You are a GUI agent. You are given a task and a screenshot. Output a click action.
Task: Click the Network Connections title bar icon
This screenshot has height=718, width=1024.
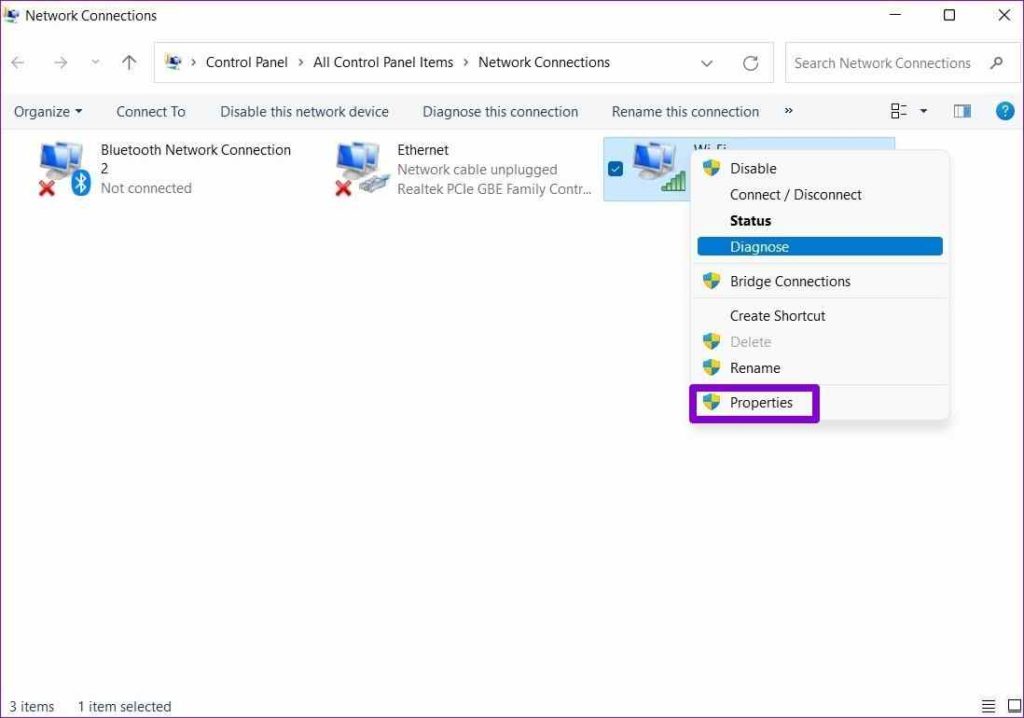coord(11,14)
